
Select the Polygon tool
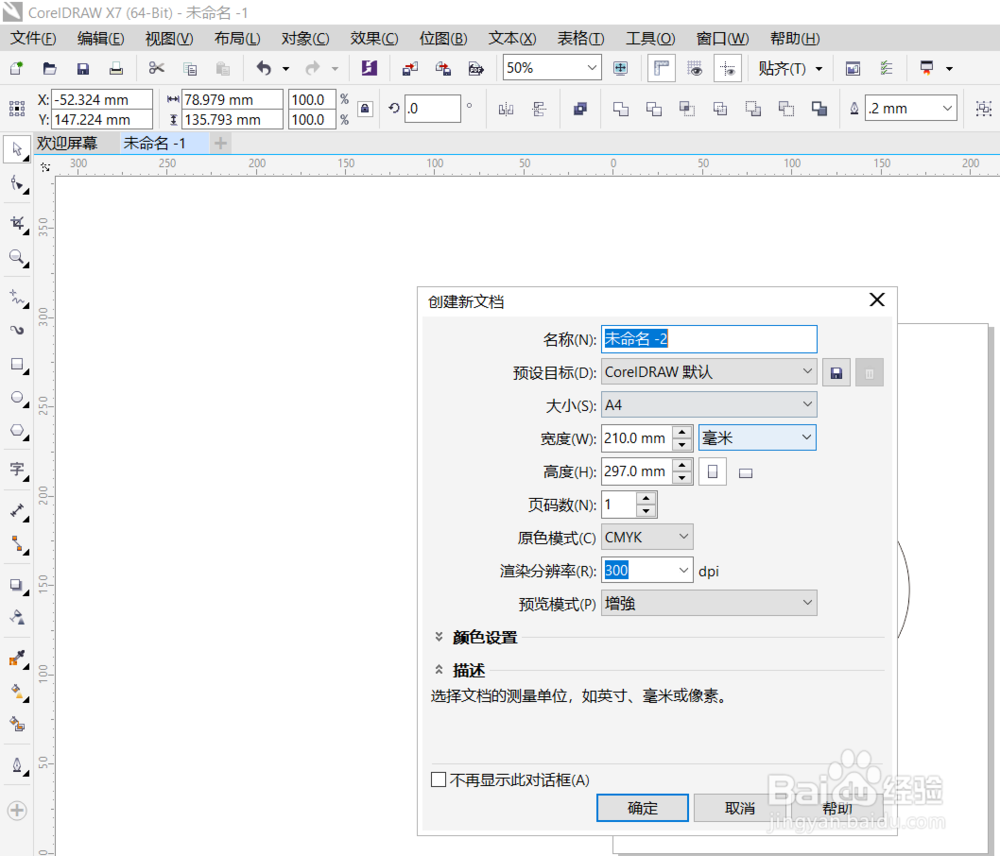pos(17,431)
